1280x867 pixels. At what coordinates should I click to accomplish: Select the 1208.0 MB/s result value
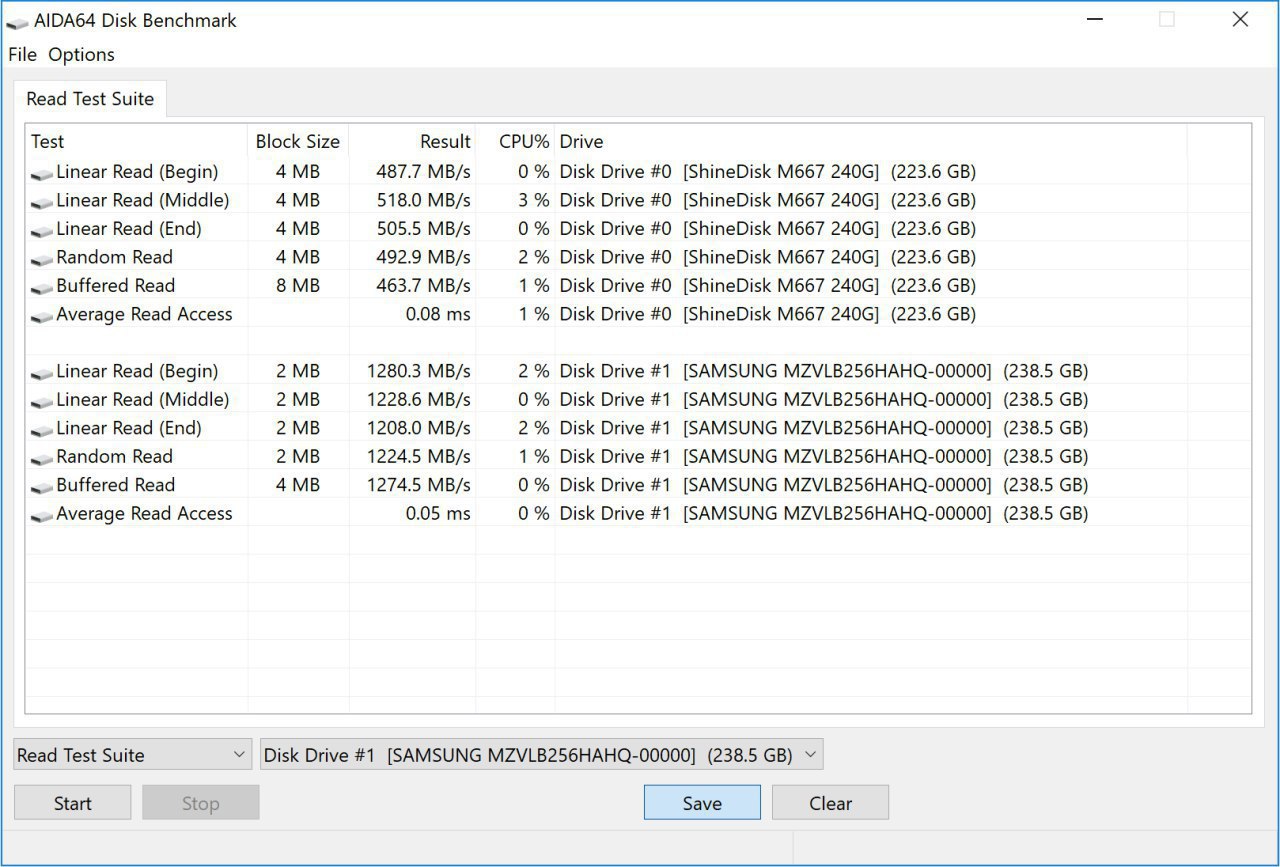pyautogui.click(x=418, y=428)
